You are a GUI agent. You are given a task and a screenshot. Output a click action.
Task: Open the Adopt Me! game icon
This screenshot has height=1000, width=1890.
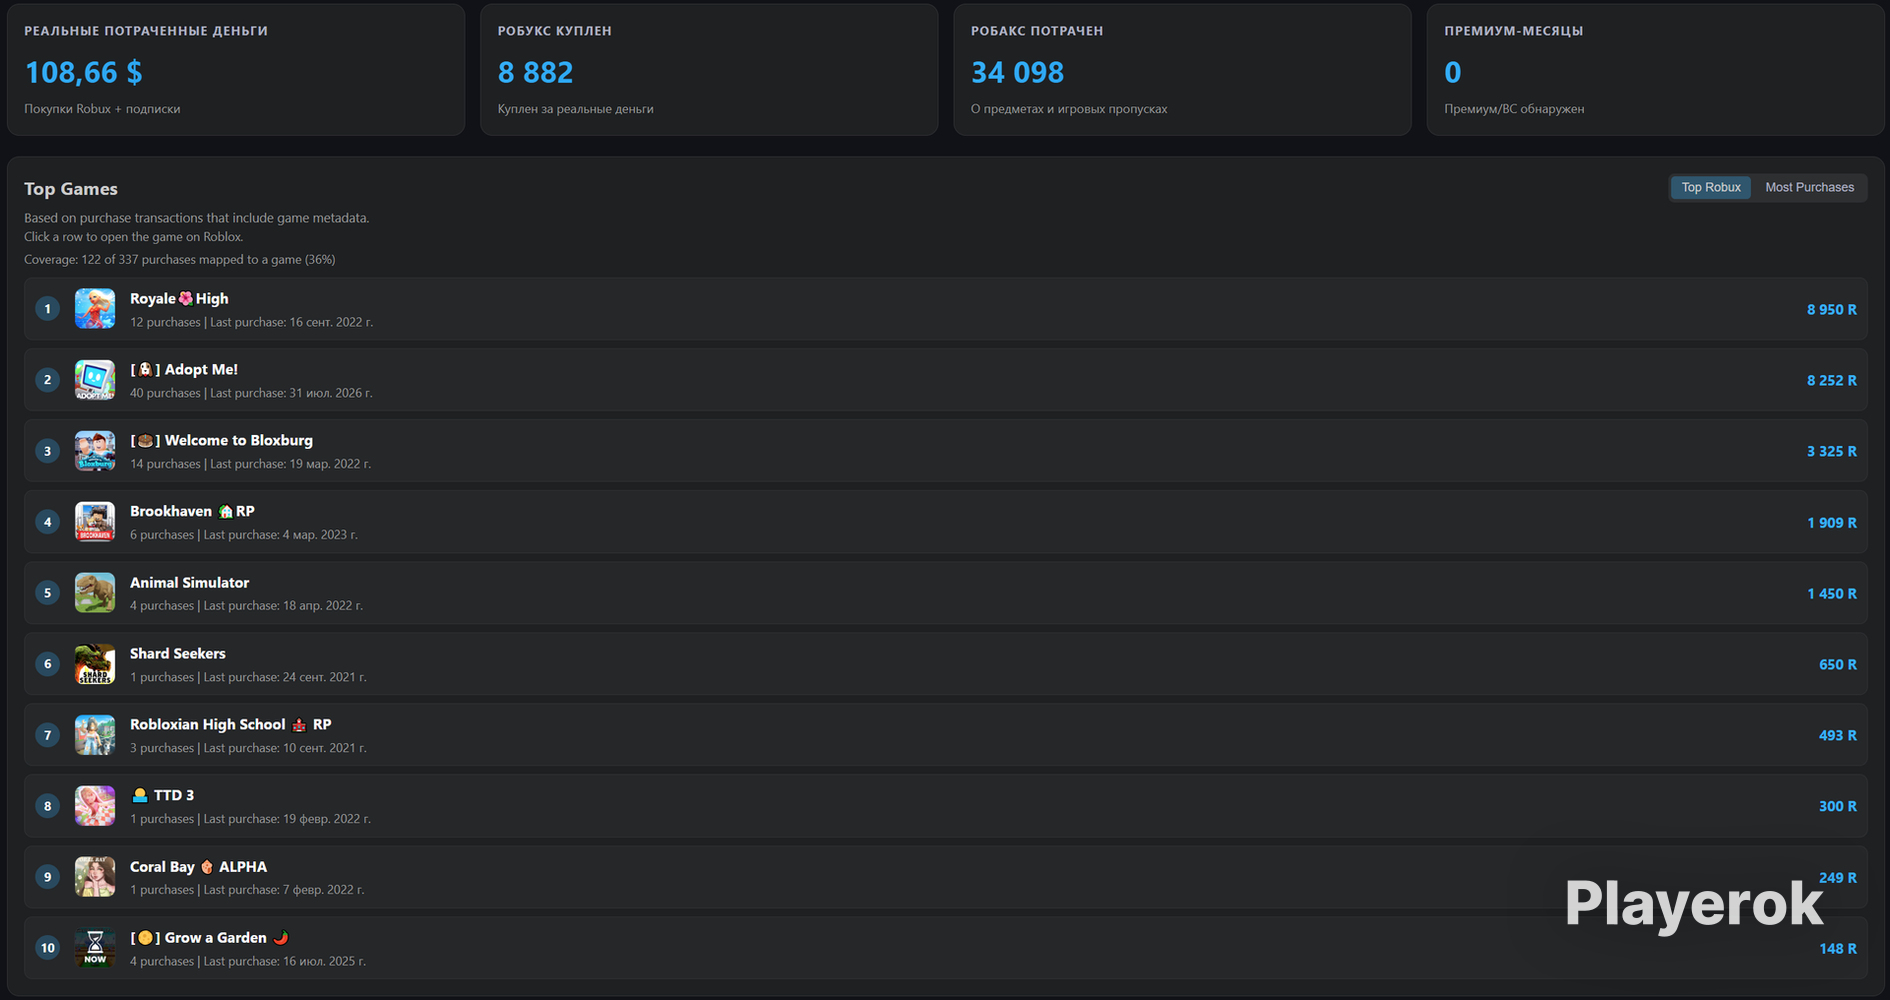[x=95, y=380]
